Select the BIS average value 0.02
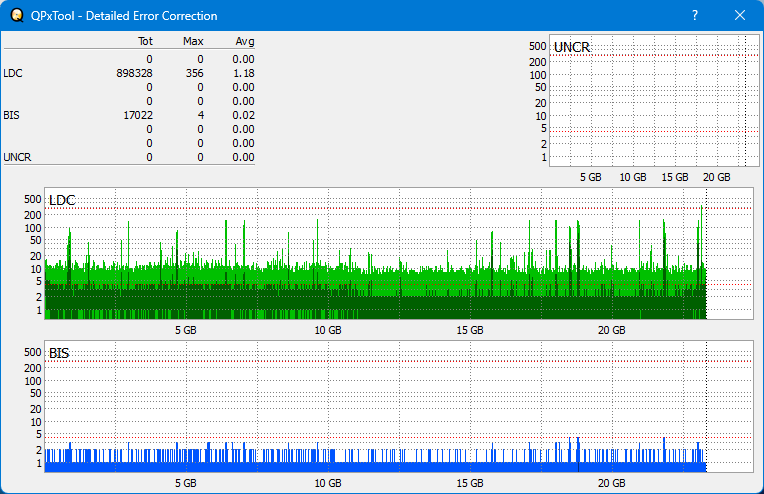 pyautogui.click(x=243, y=115)
